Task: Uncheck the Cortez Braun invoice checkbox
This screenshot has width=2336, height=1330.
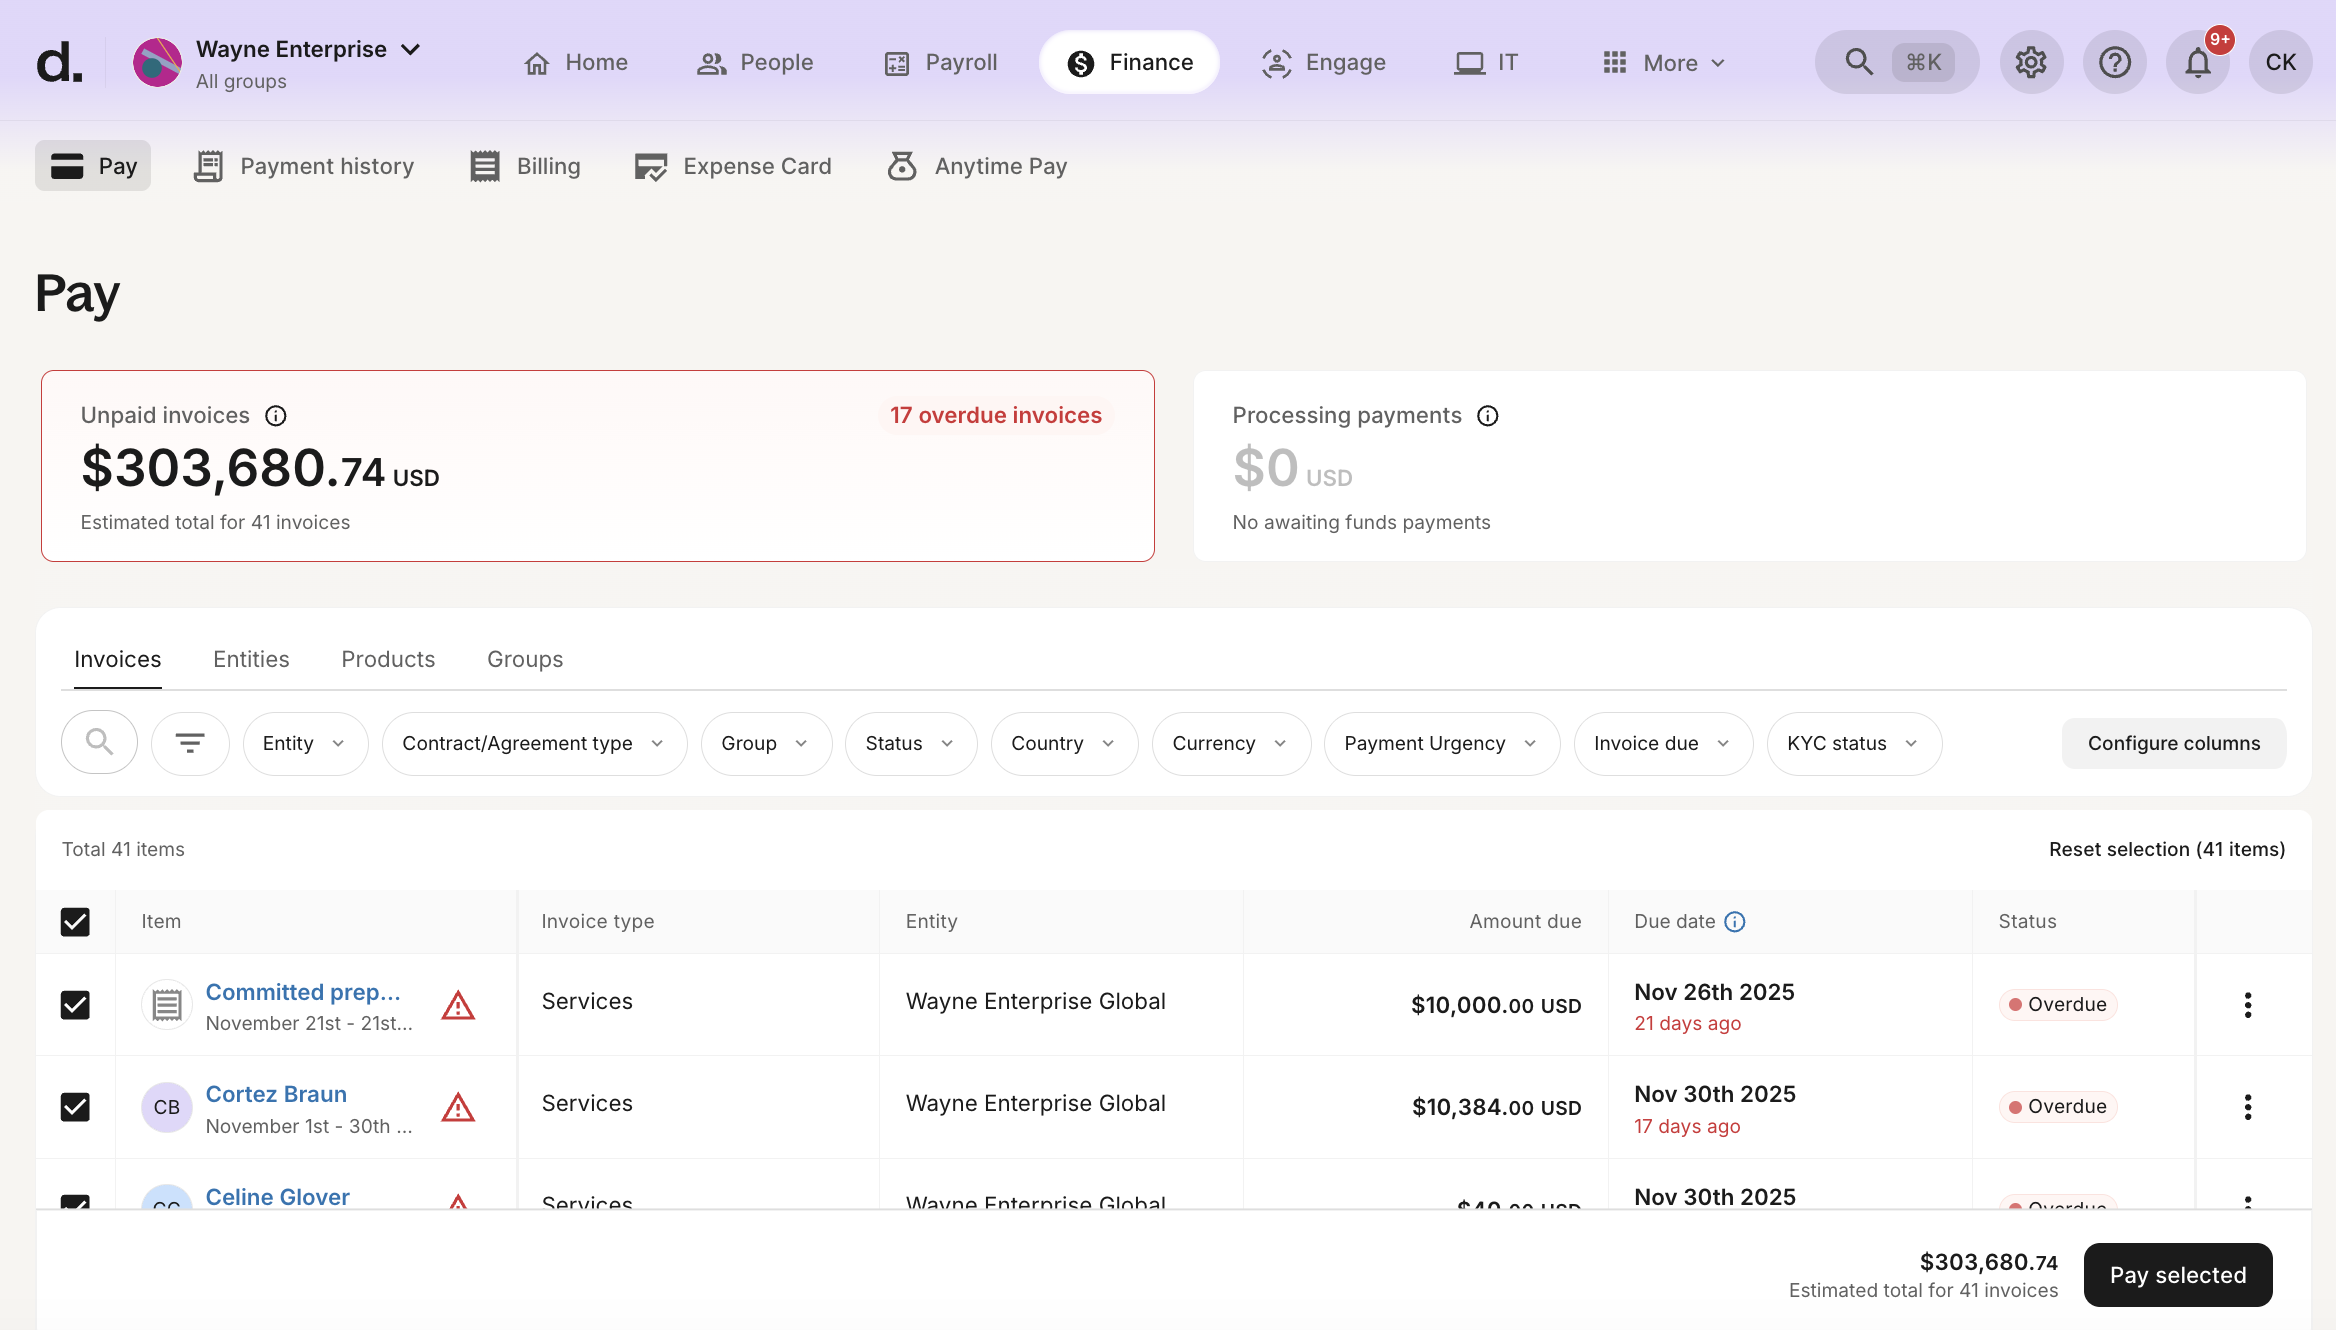Action: coord(75,1107)
